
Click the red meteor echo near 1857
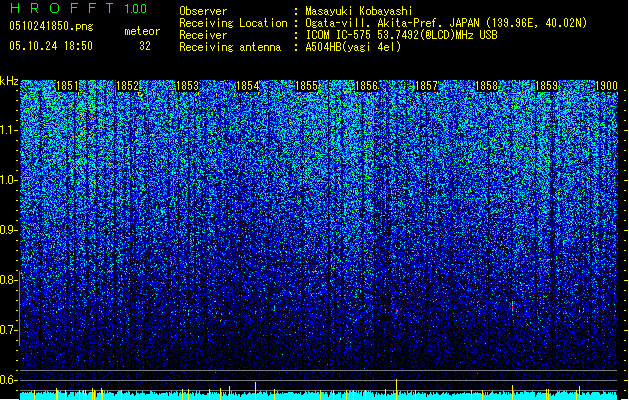pos(396,311)
